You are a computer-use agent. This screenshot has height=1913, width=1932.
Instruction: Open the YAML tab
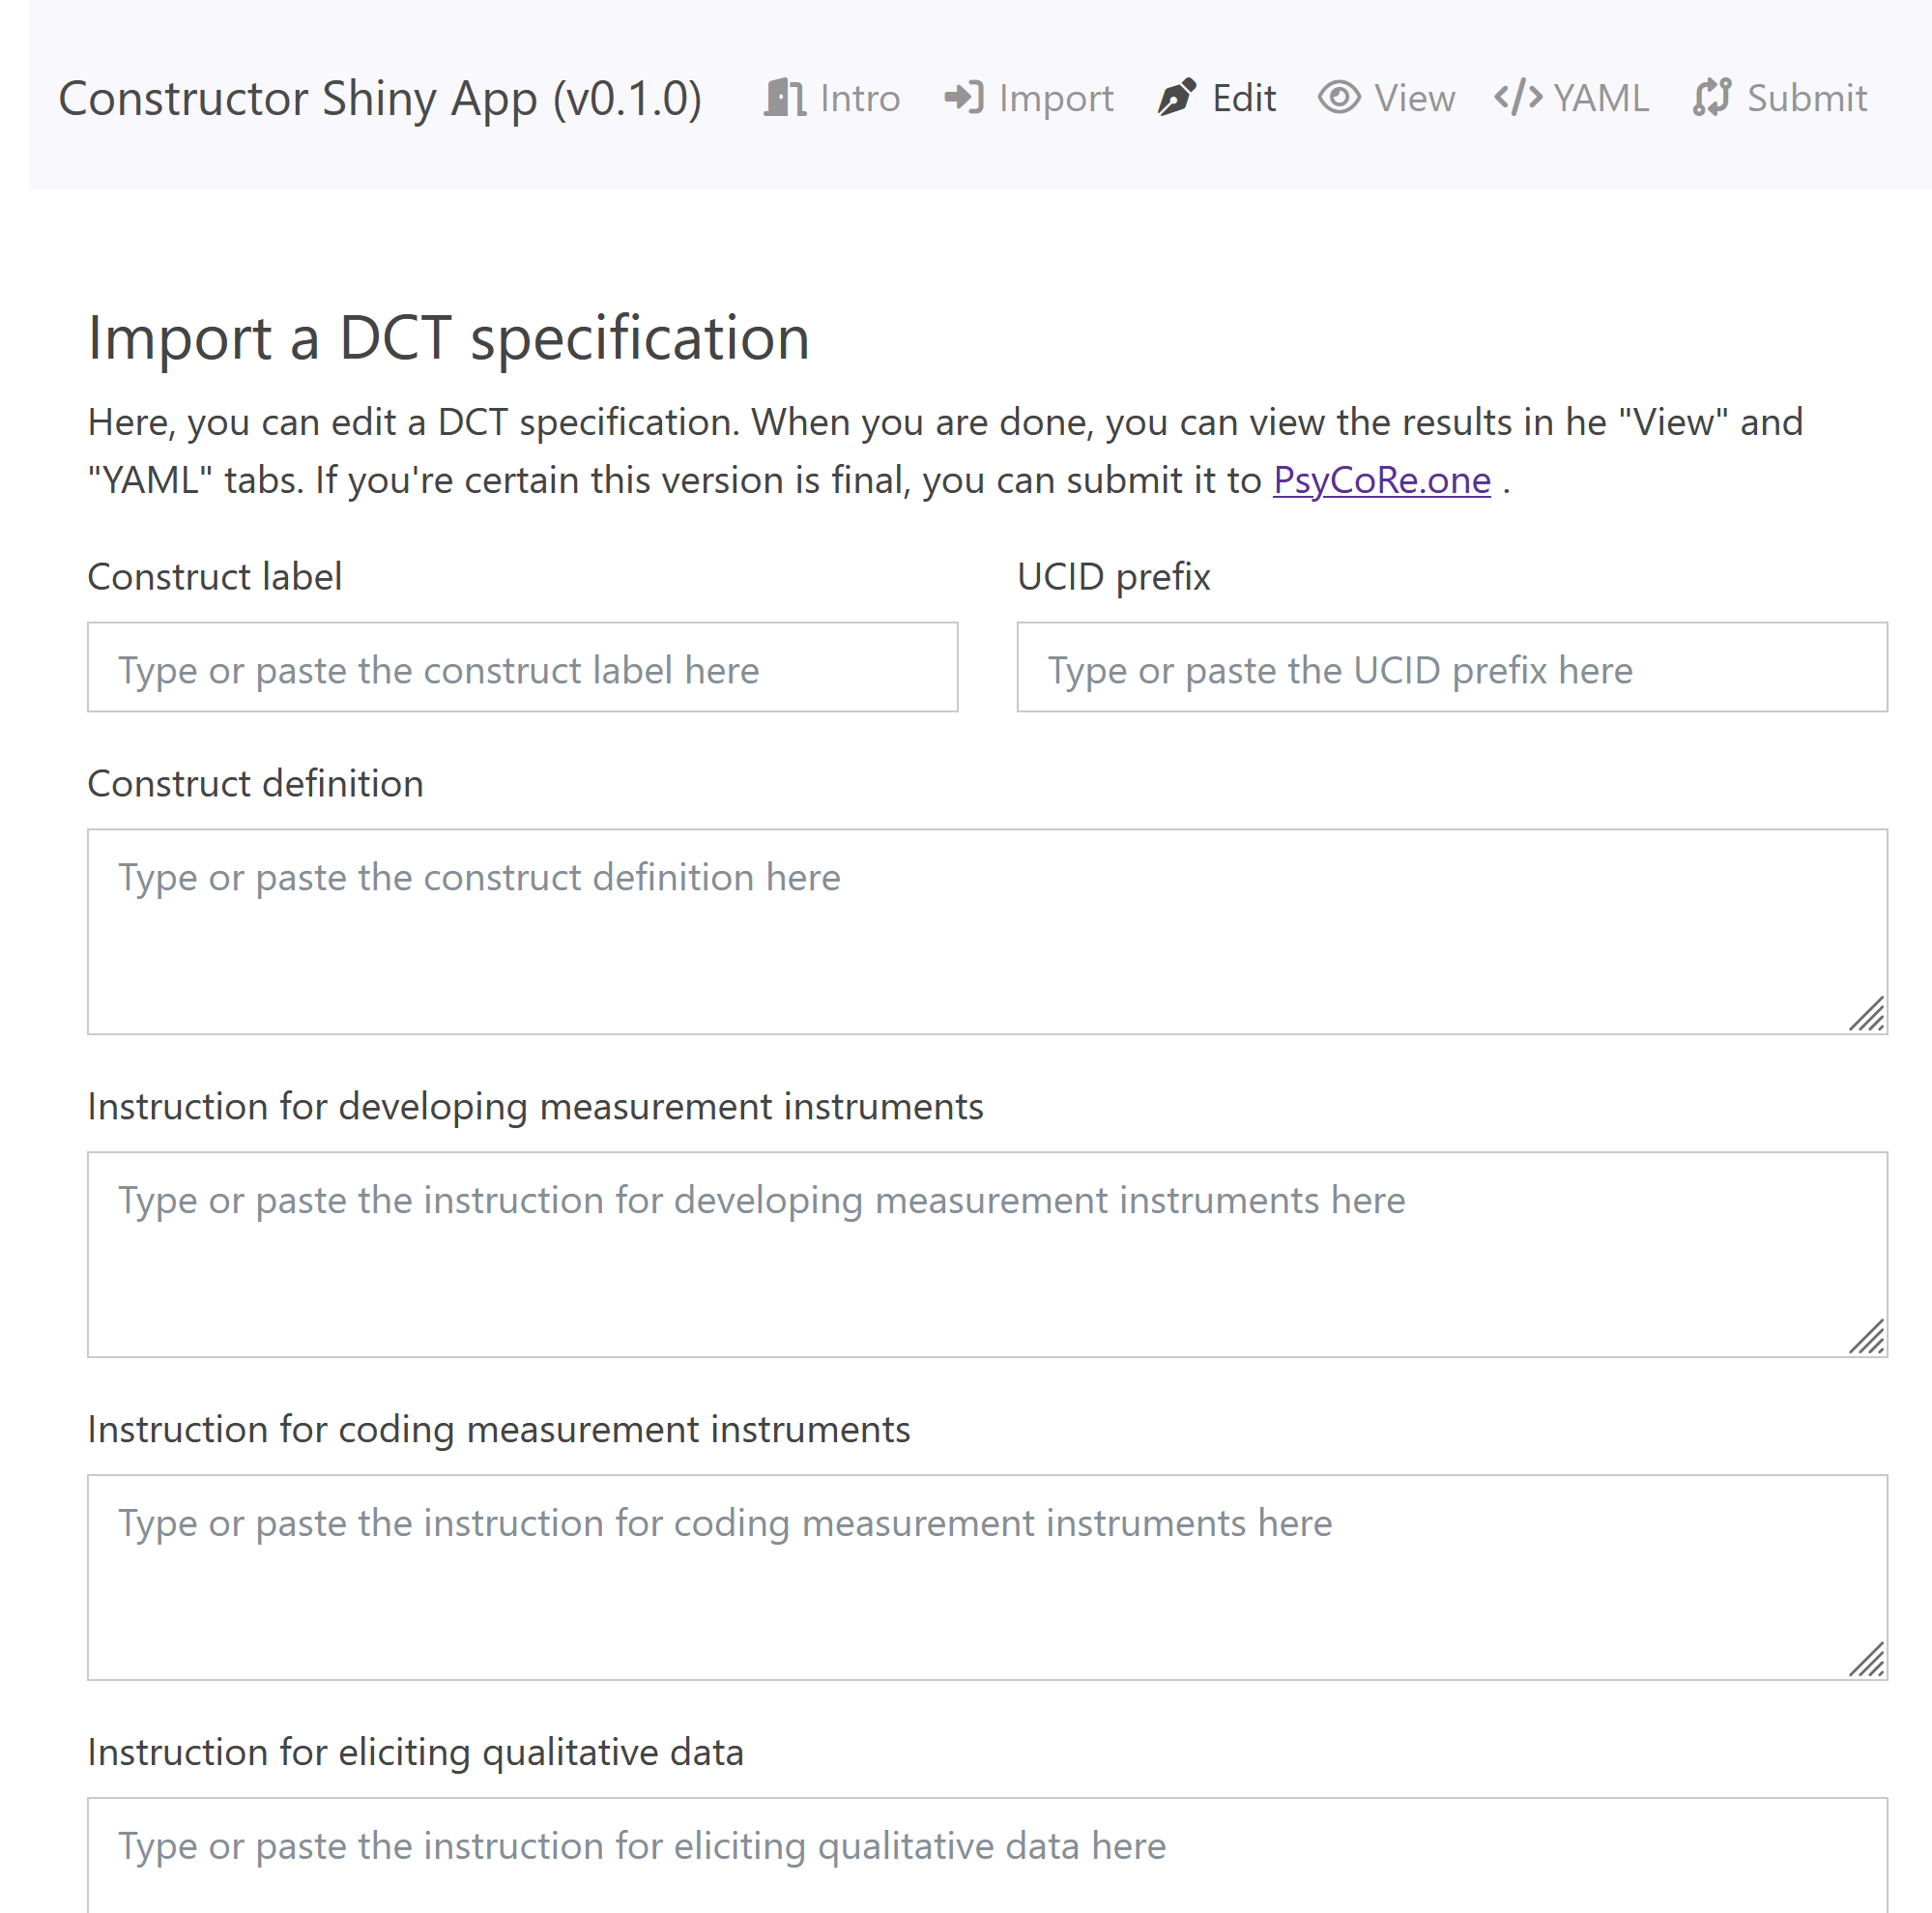point(1601,98)
